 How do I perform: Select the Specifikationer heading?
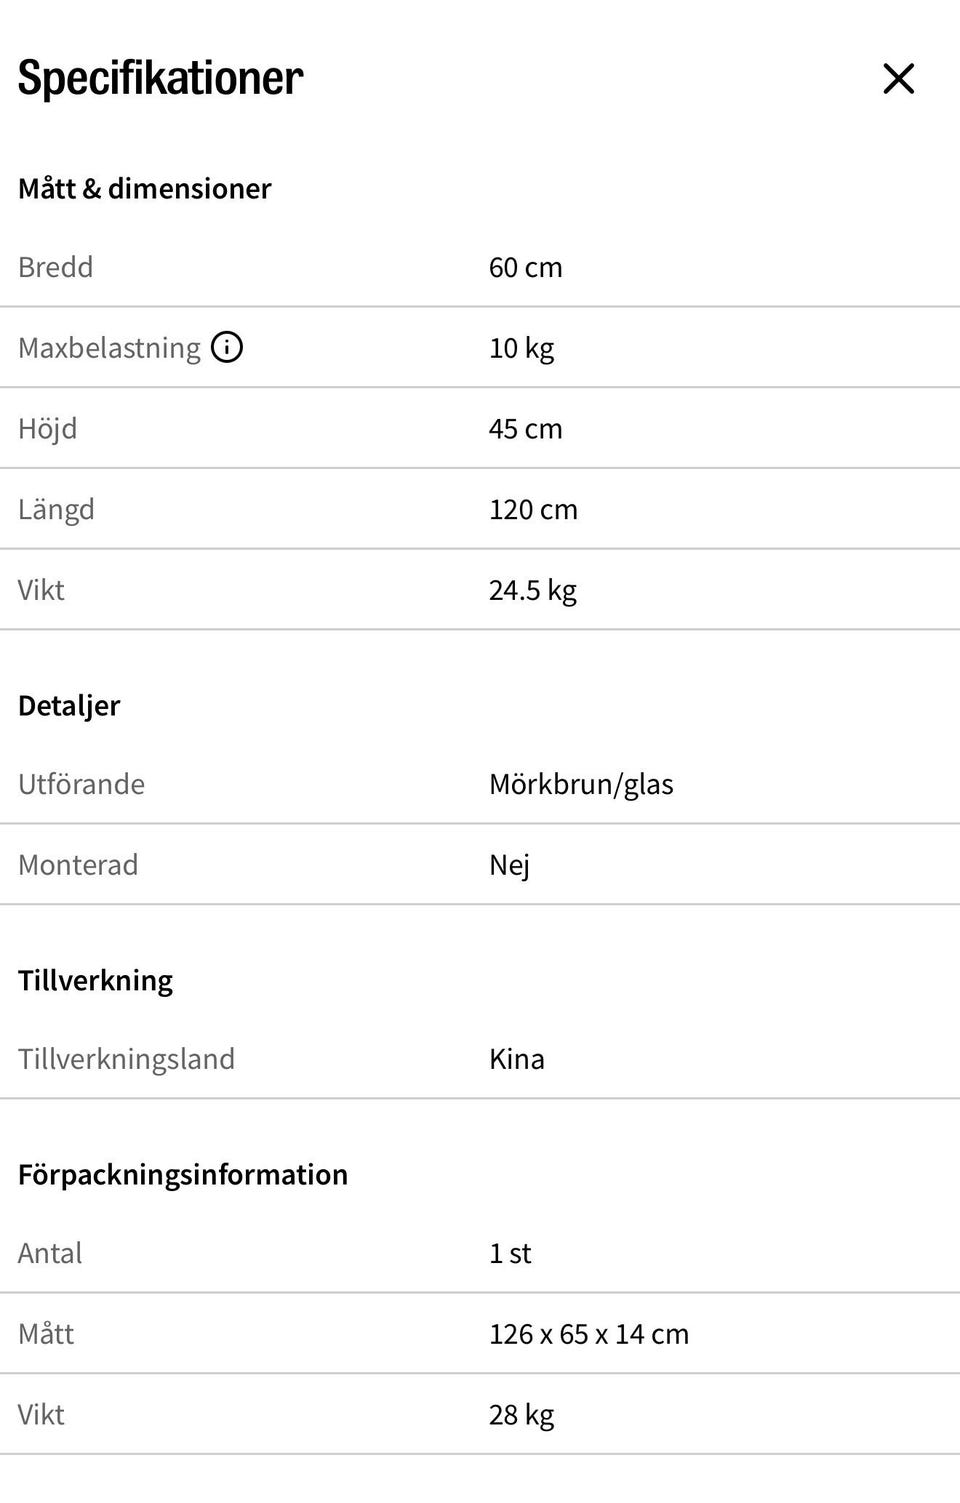click(x=160, y=78)
